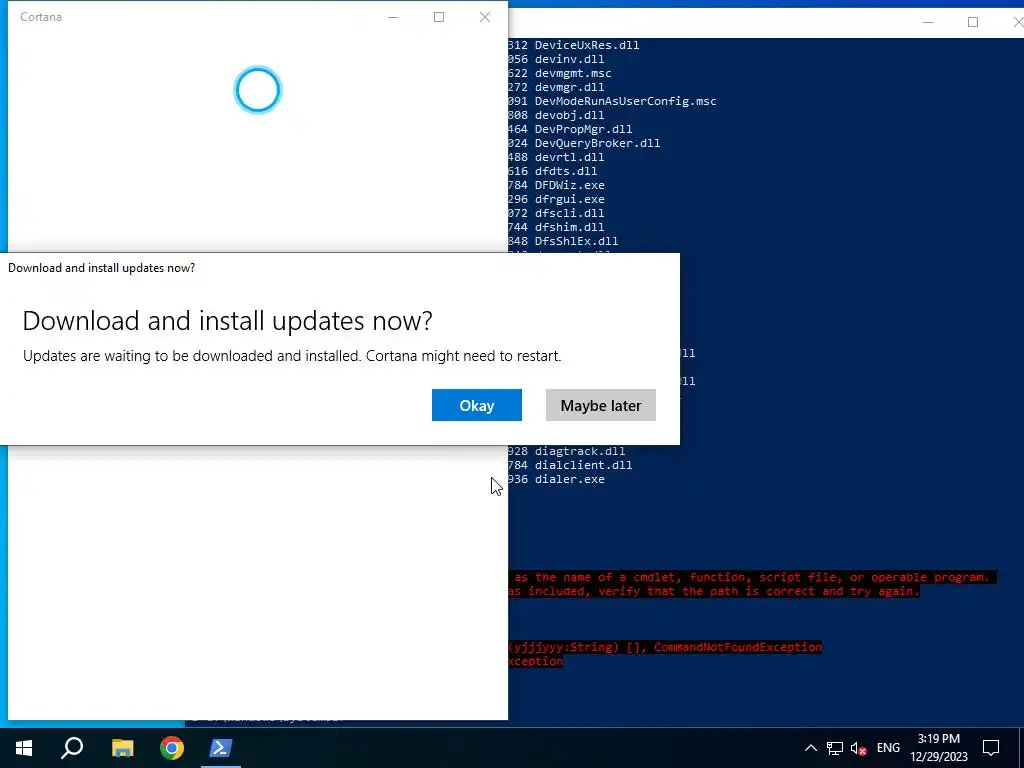Open taskbar Search magnifier
Viewport: 1024px width, 768px height.
point(72,748)
